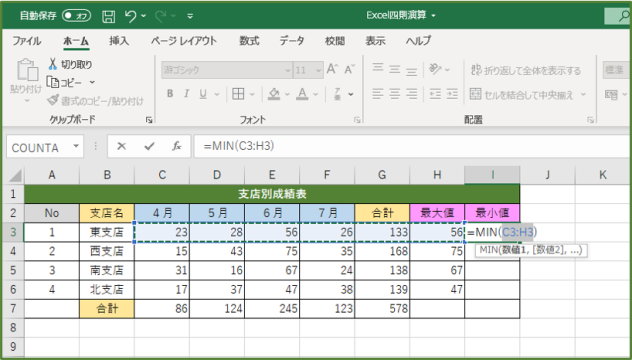Screen dimensions: 632x360
Task: Switch to the ヘルプ tab
Action: [418, 41]
